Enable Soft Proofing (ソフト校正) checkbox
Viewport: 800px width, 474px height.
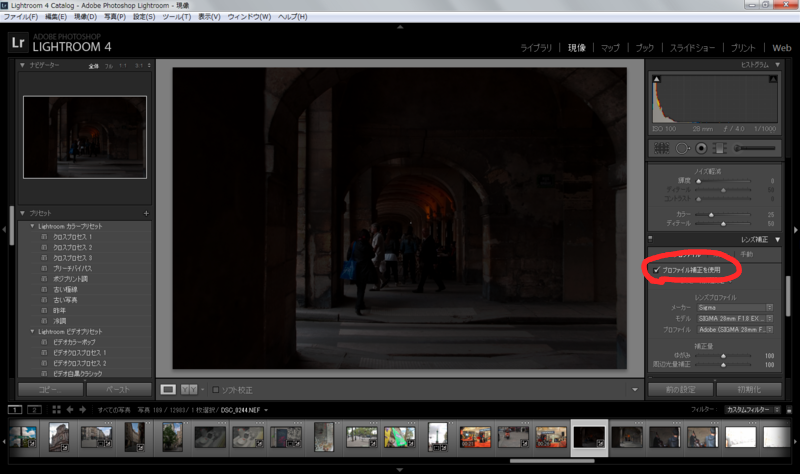(x=216, y=390)
